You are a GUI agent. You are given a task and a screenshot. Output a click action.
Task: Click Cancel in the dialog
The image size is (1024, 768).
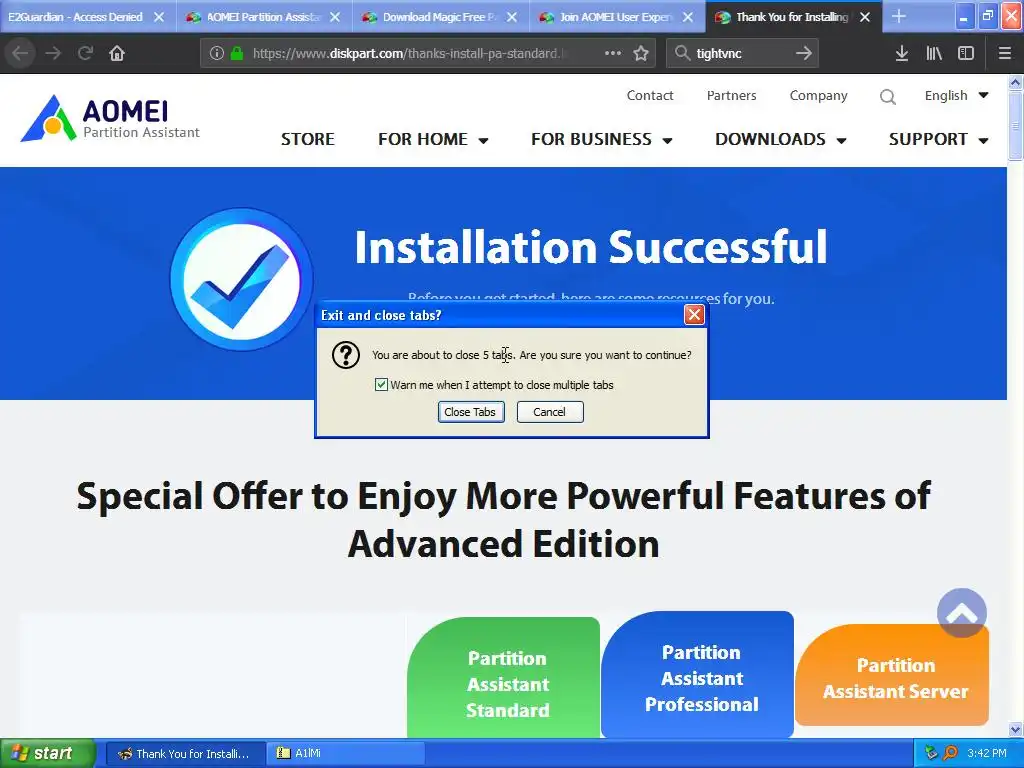point(550,412)
